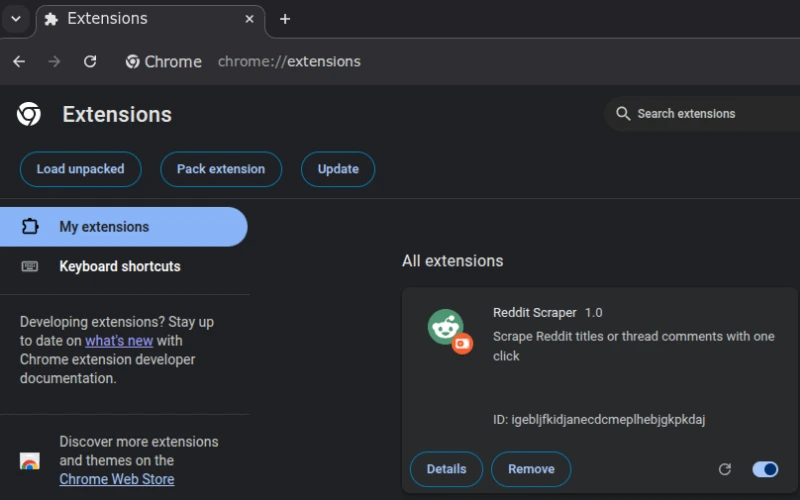Click the Update button
This screenshot has width=800, height=500.
[x=338, y=169]
